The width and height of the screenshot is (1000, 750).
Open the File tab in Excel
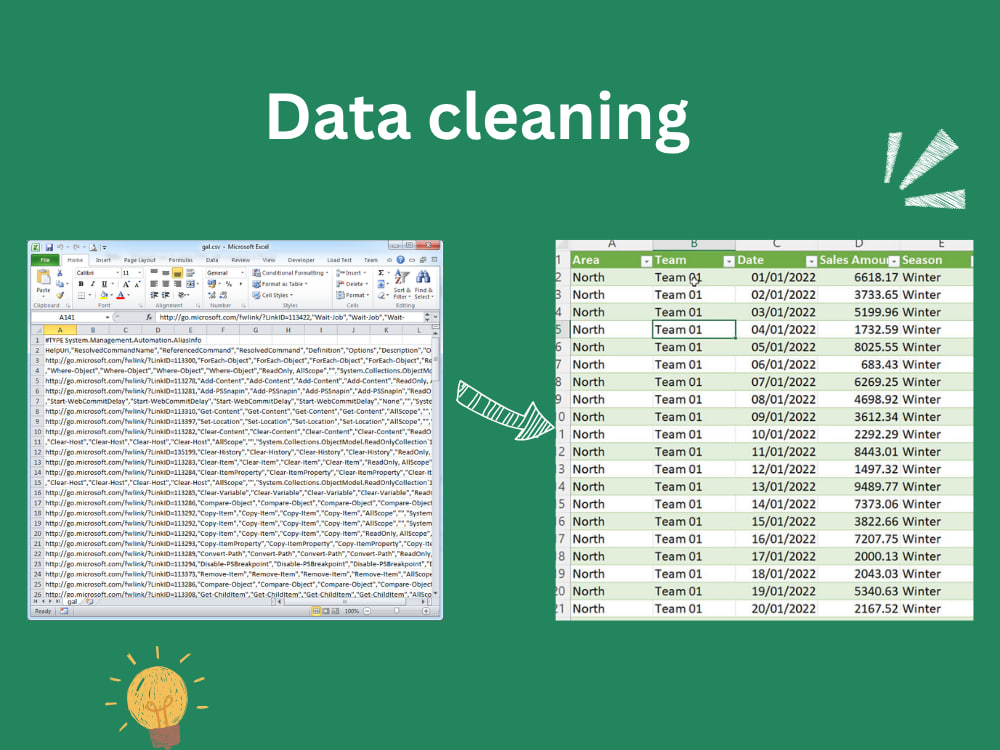pyautogui.click(x=45, y=260)
